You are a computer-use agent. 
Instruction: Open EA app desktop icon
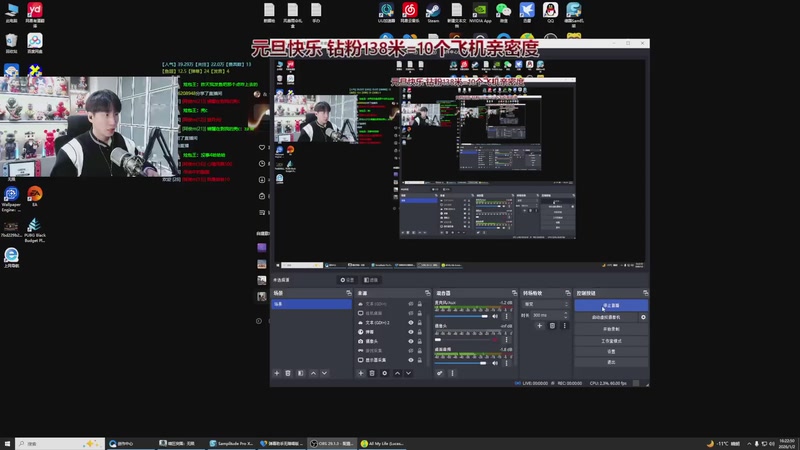coord(35,196)
